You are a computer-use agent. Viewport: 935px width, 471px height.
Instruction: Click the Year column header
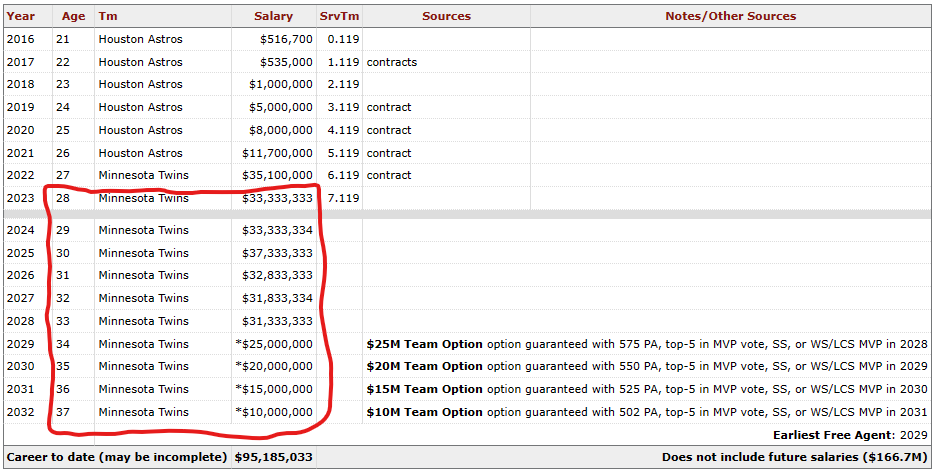21,16
